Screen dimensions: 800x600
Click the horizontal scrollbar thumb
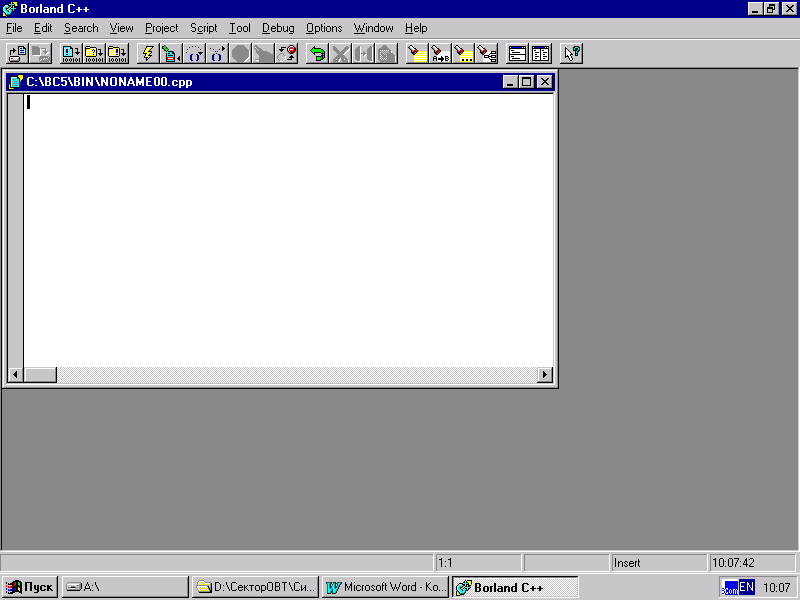coord(40,374)
